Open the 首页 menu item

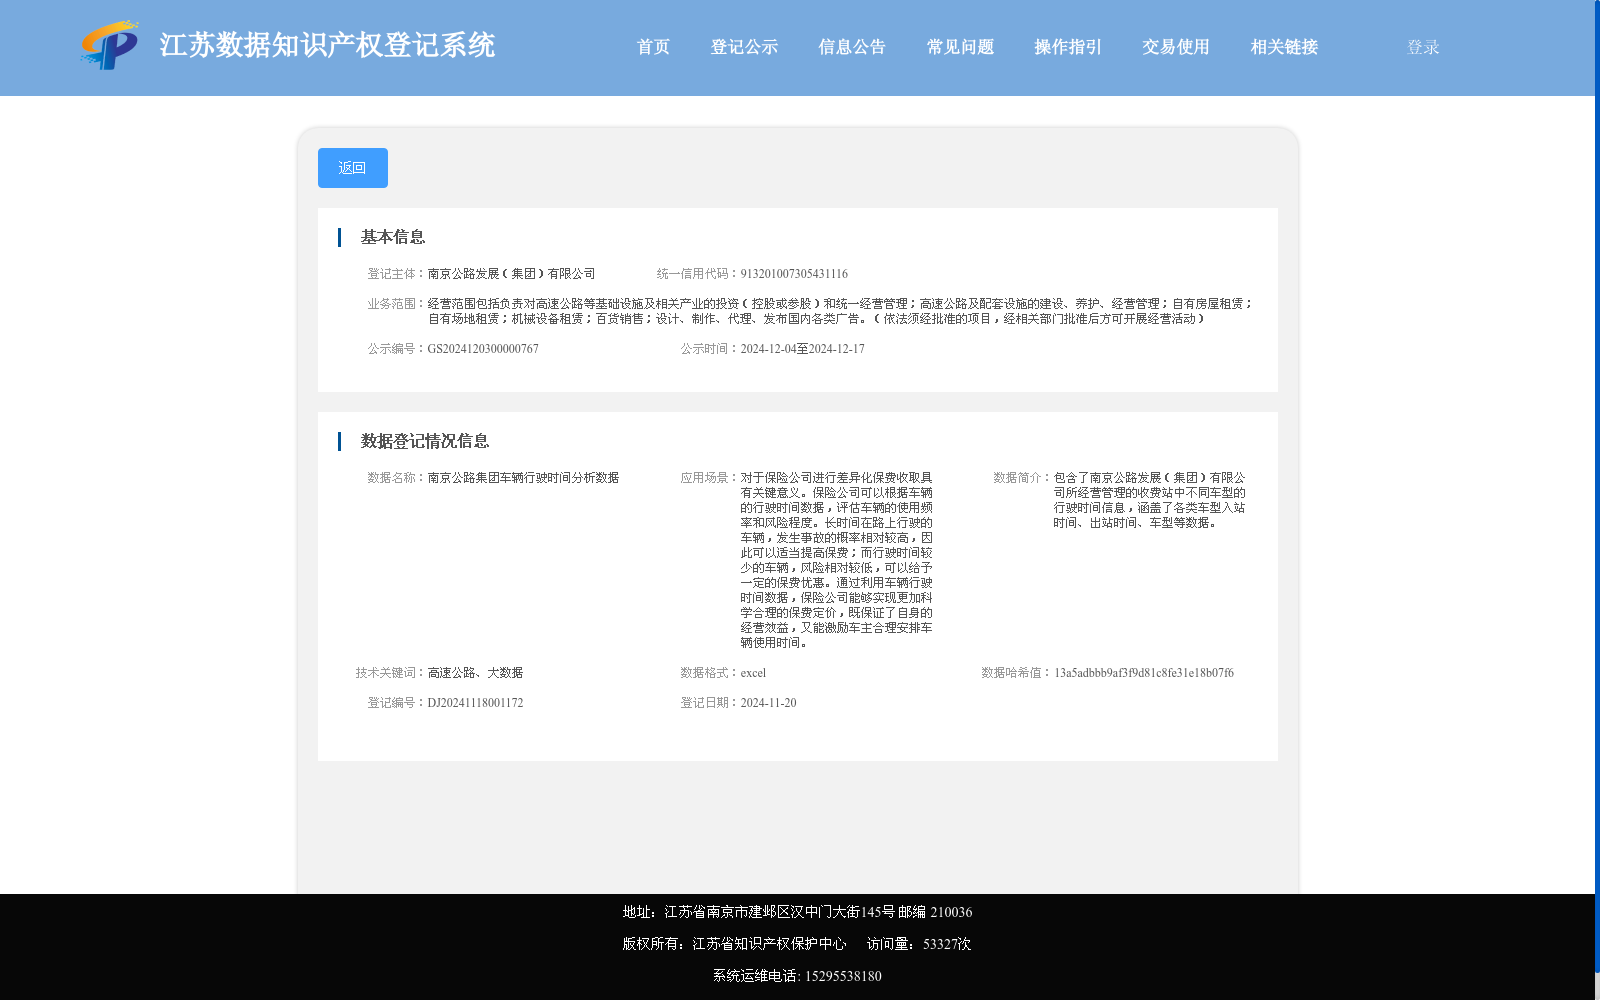point(653,47)
